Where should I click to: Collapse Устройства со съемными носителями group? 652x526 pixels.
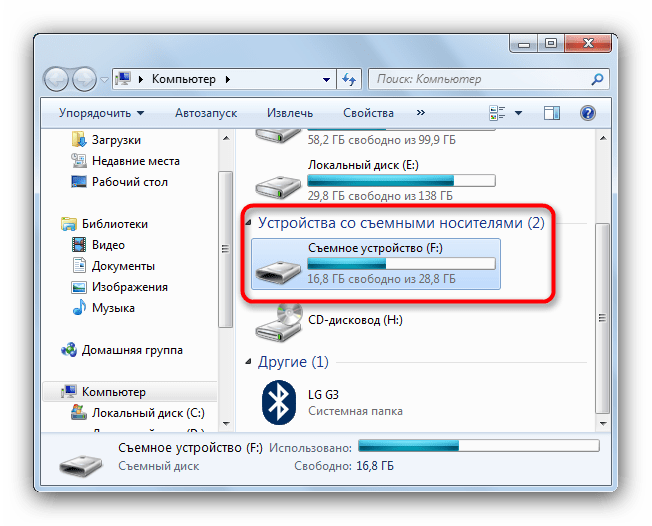(248, 223)
